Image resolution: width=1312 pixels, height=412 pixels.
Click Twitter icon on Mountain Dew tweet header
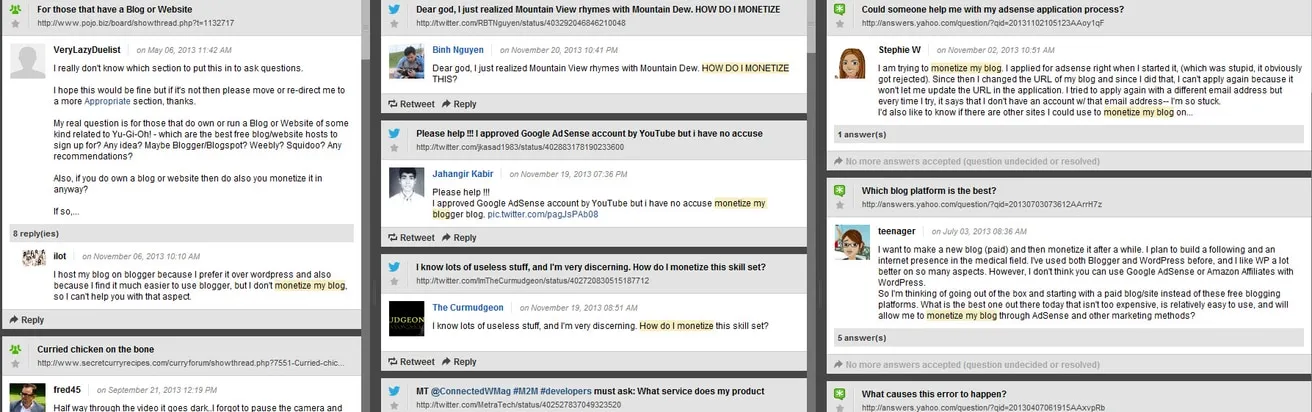pyautogui.click(x=394, y=8)
